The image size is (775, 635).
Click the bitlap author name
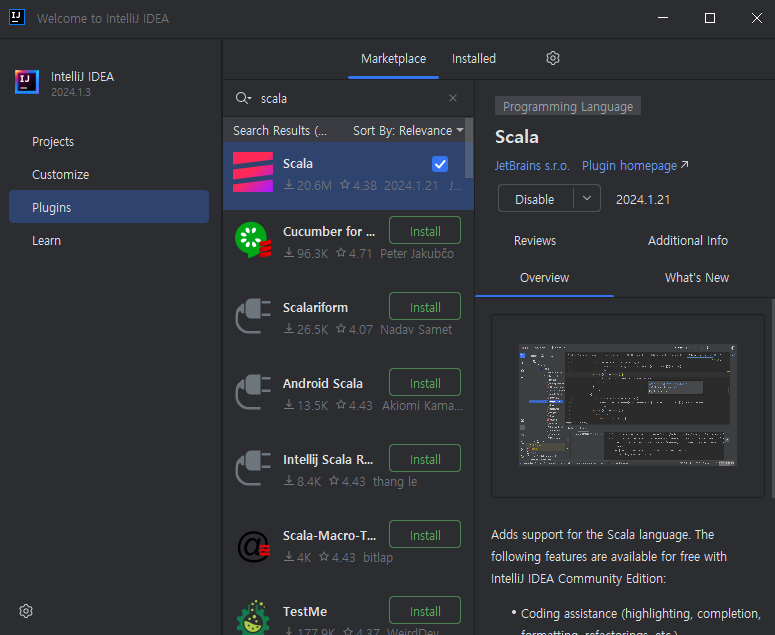pos(378,557)
